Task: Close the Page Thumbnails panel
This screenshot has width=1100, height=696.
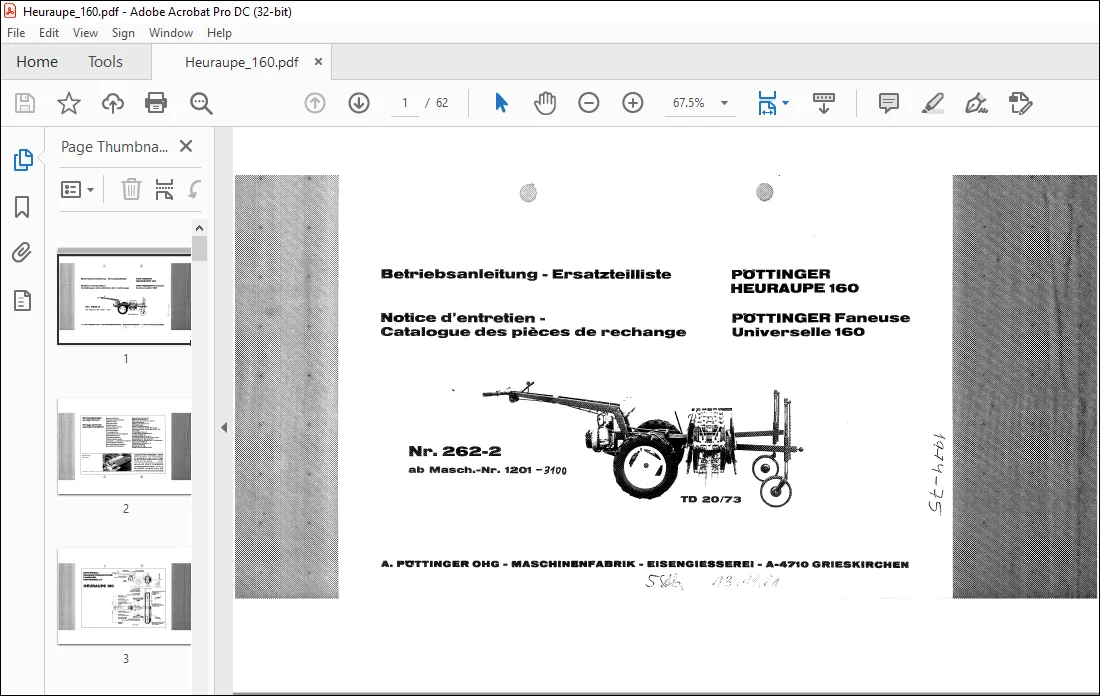Action: tap(186, 146)
